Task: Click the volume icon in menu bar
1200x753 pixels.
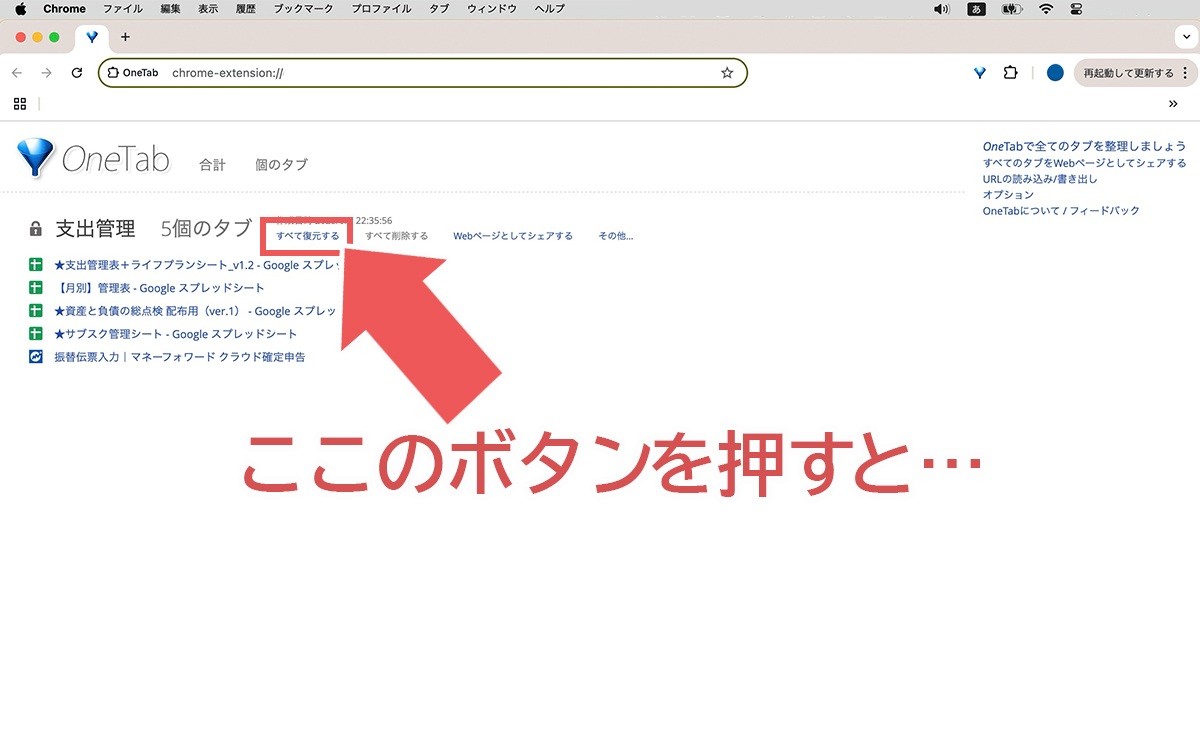Action: 941,9
